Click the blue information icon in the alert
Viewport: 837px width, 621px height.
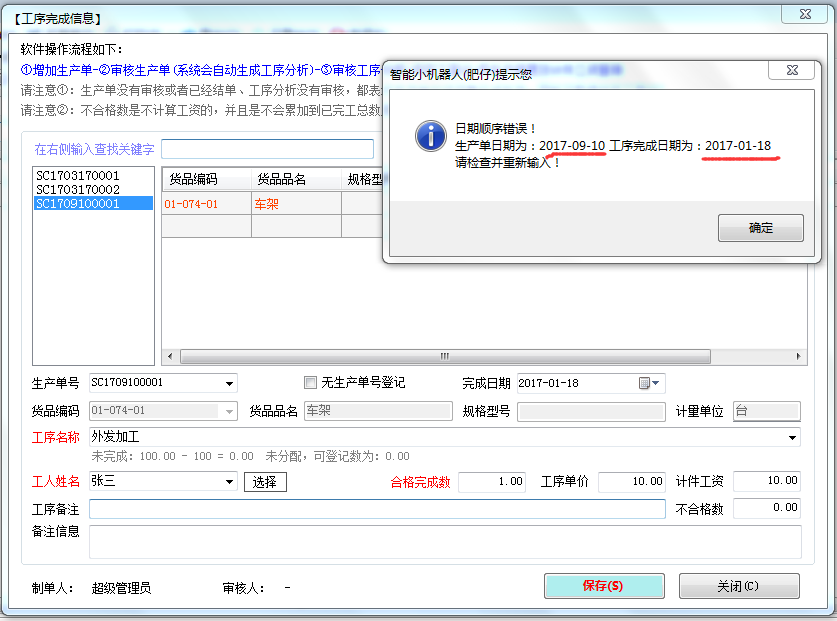(430, 136)
